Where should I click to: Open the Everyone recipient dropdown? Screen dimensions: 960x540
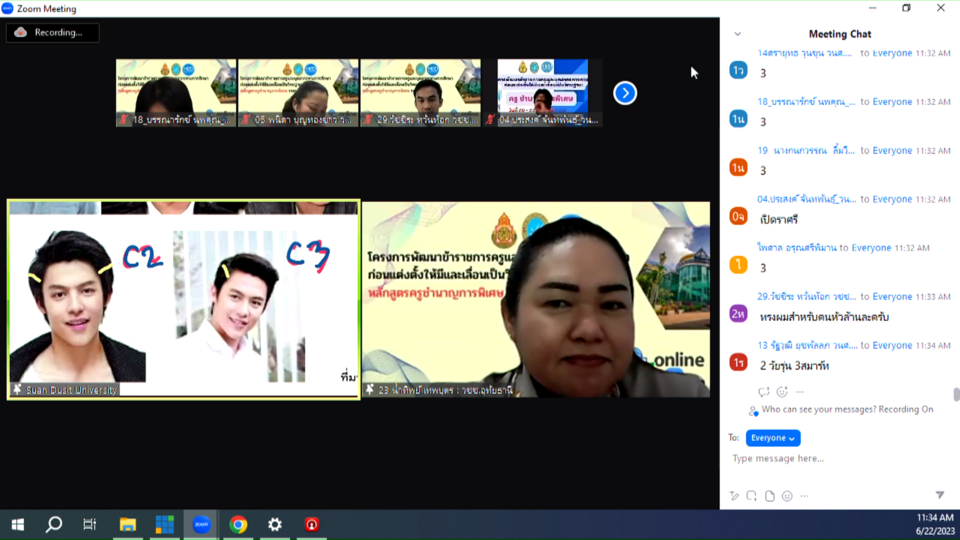pos(773,438)
